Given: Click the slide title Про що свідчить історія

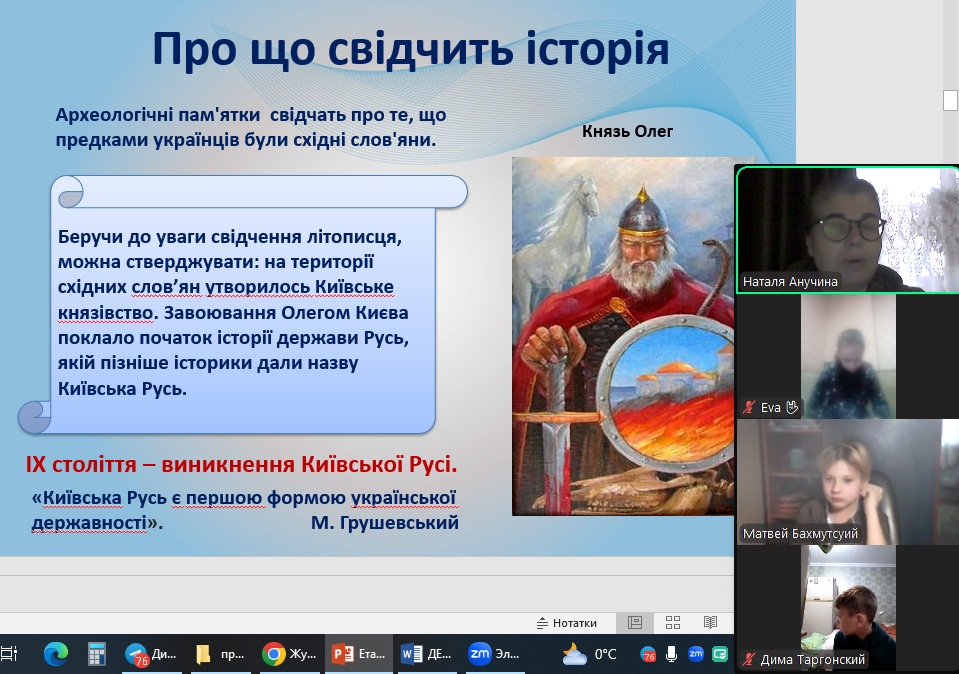Looking at the screenshot, I should pyautogui.click(x=410, y=48).
